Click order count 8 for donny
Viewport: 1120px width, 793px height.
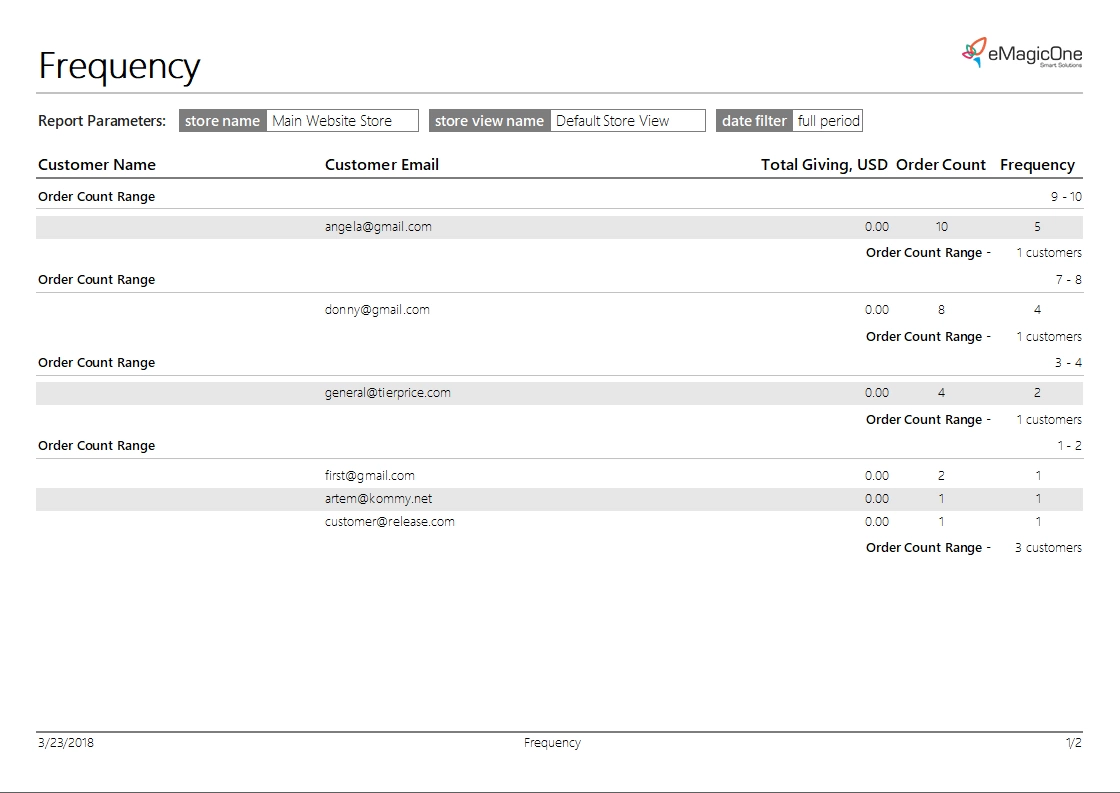pyautogui.click(x=941, y=309)
